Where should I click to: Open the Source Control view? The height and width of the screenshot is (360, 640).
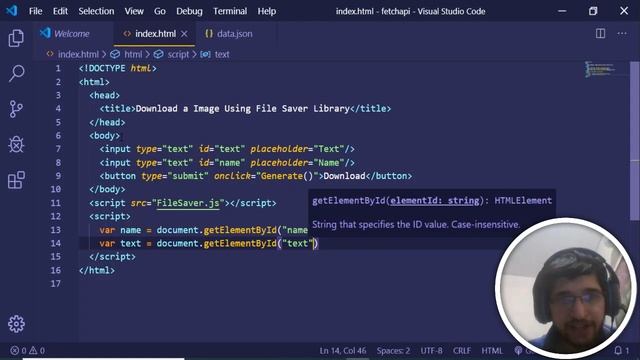tap(16, 109)
